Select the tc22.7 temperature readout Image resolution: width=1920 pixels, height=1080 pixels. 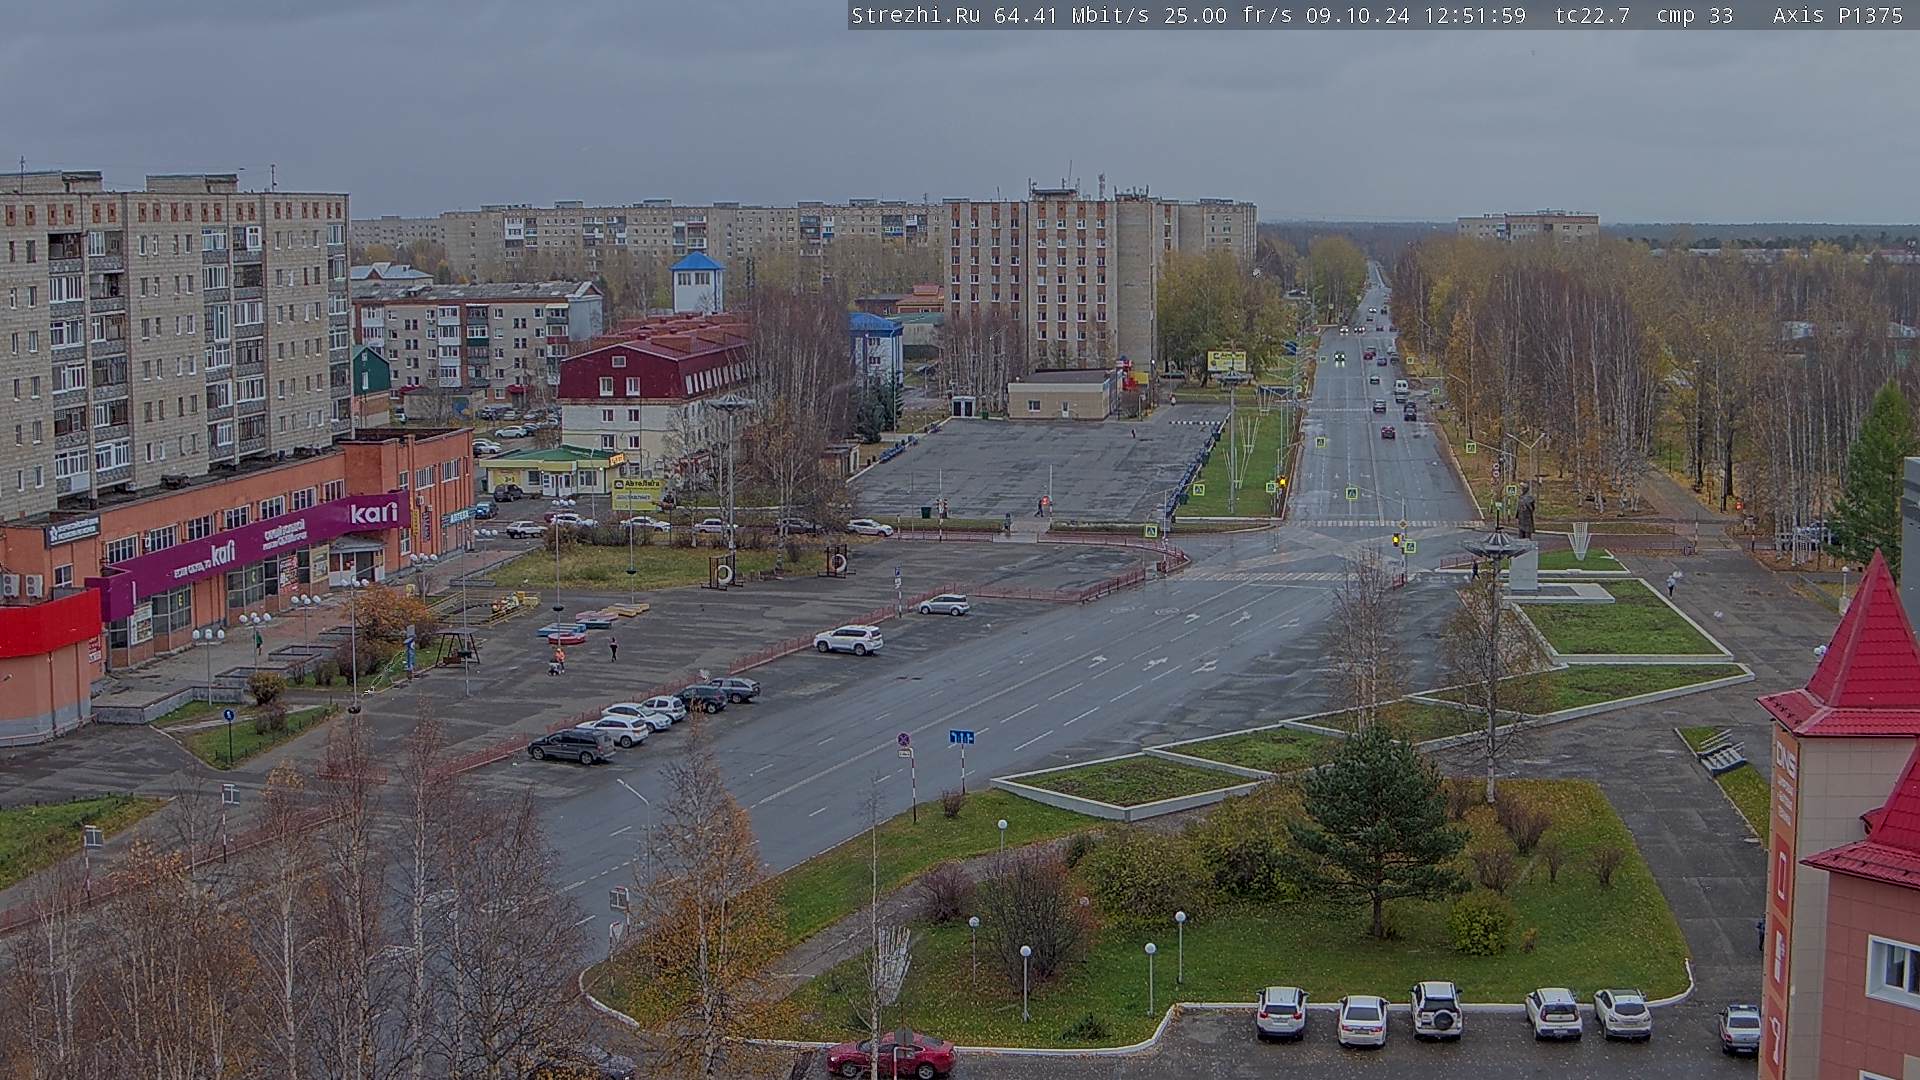pyautogui.click(x=1592, y=15)
